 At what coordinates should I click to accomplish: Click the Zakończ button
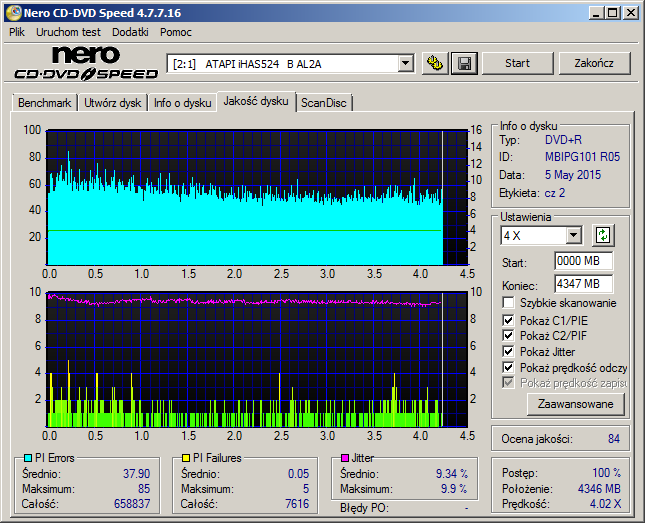point(594,63)
